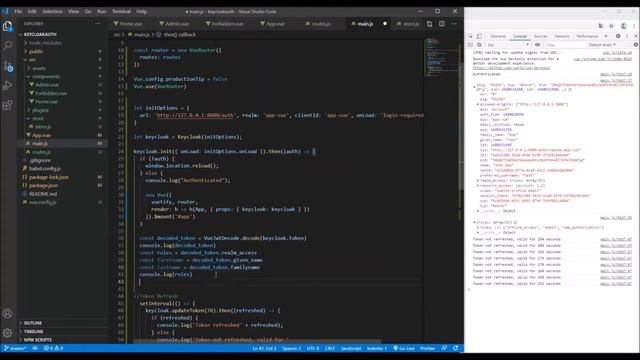Switch to the routes.js editor tab
This screenshot has width=640, height=360.
pyautogui.click(x=318, y=24)
